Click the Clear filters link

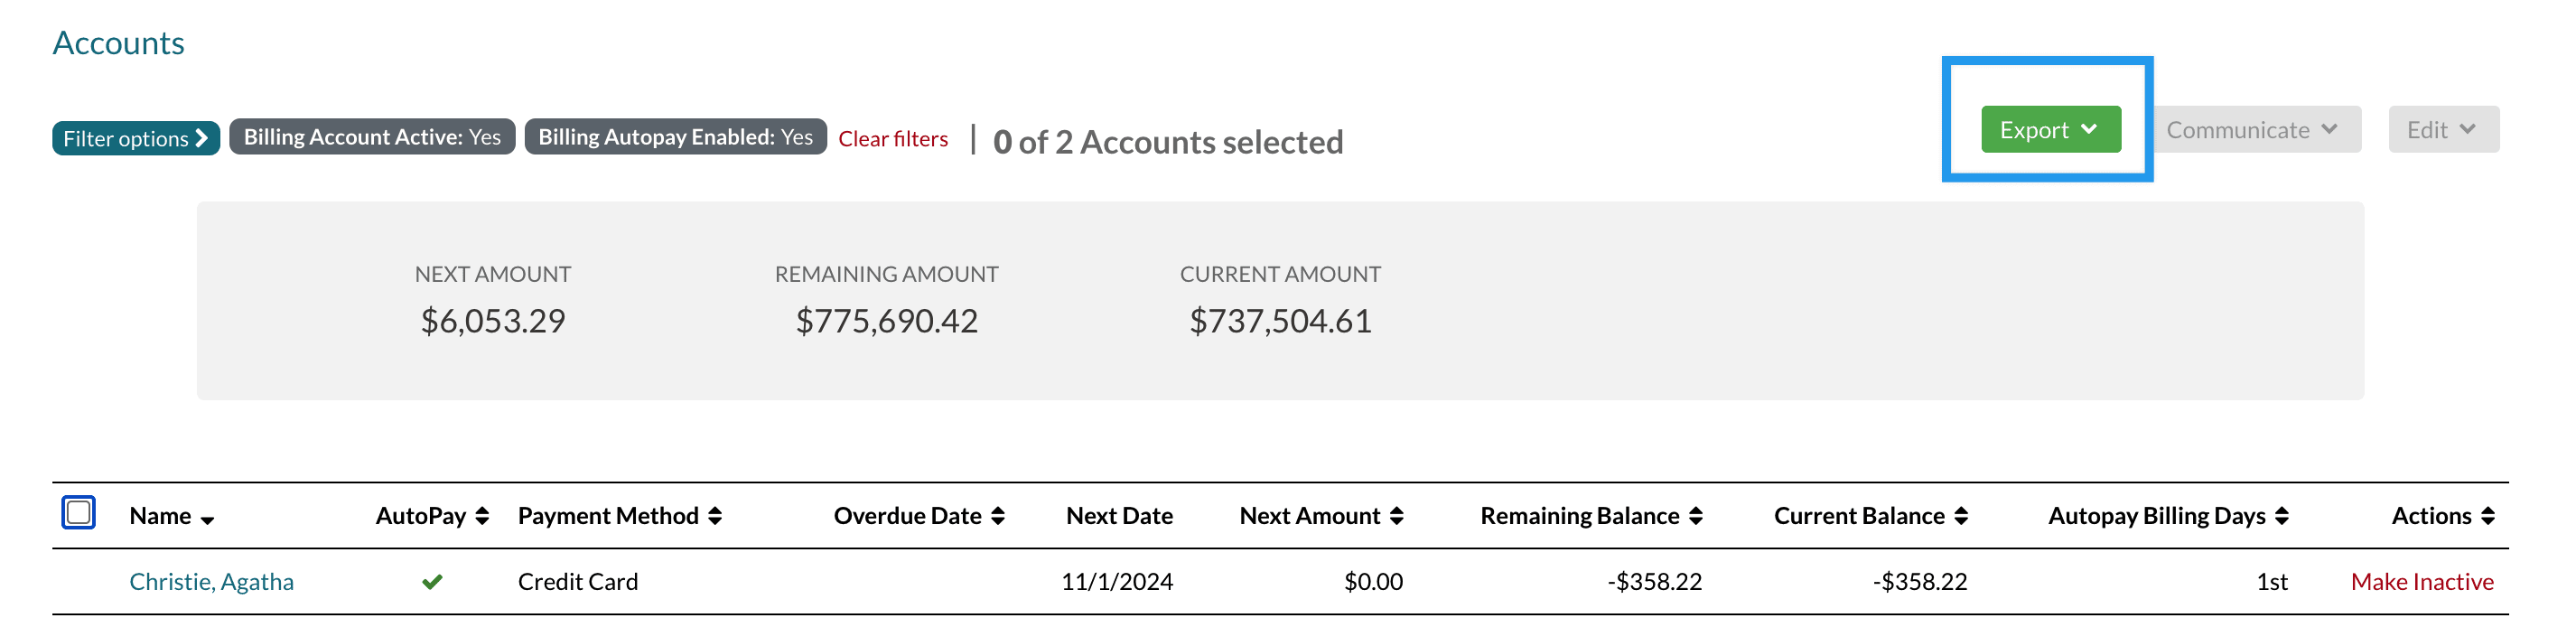pos(893,139)
